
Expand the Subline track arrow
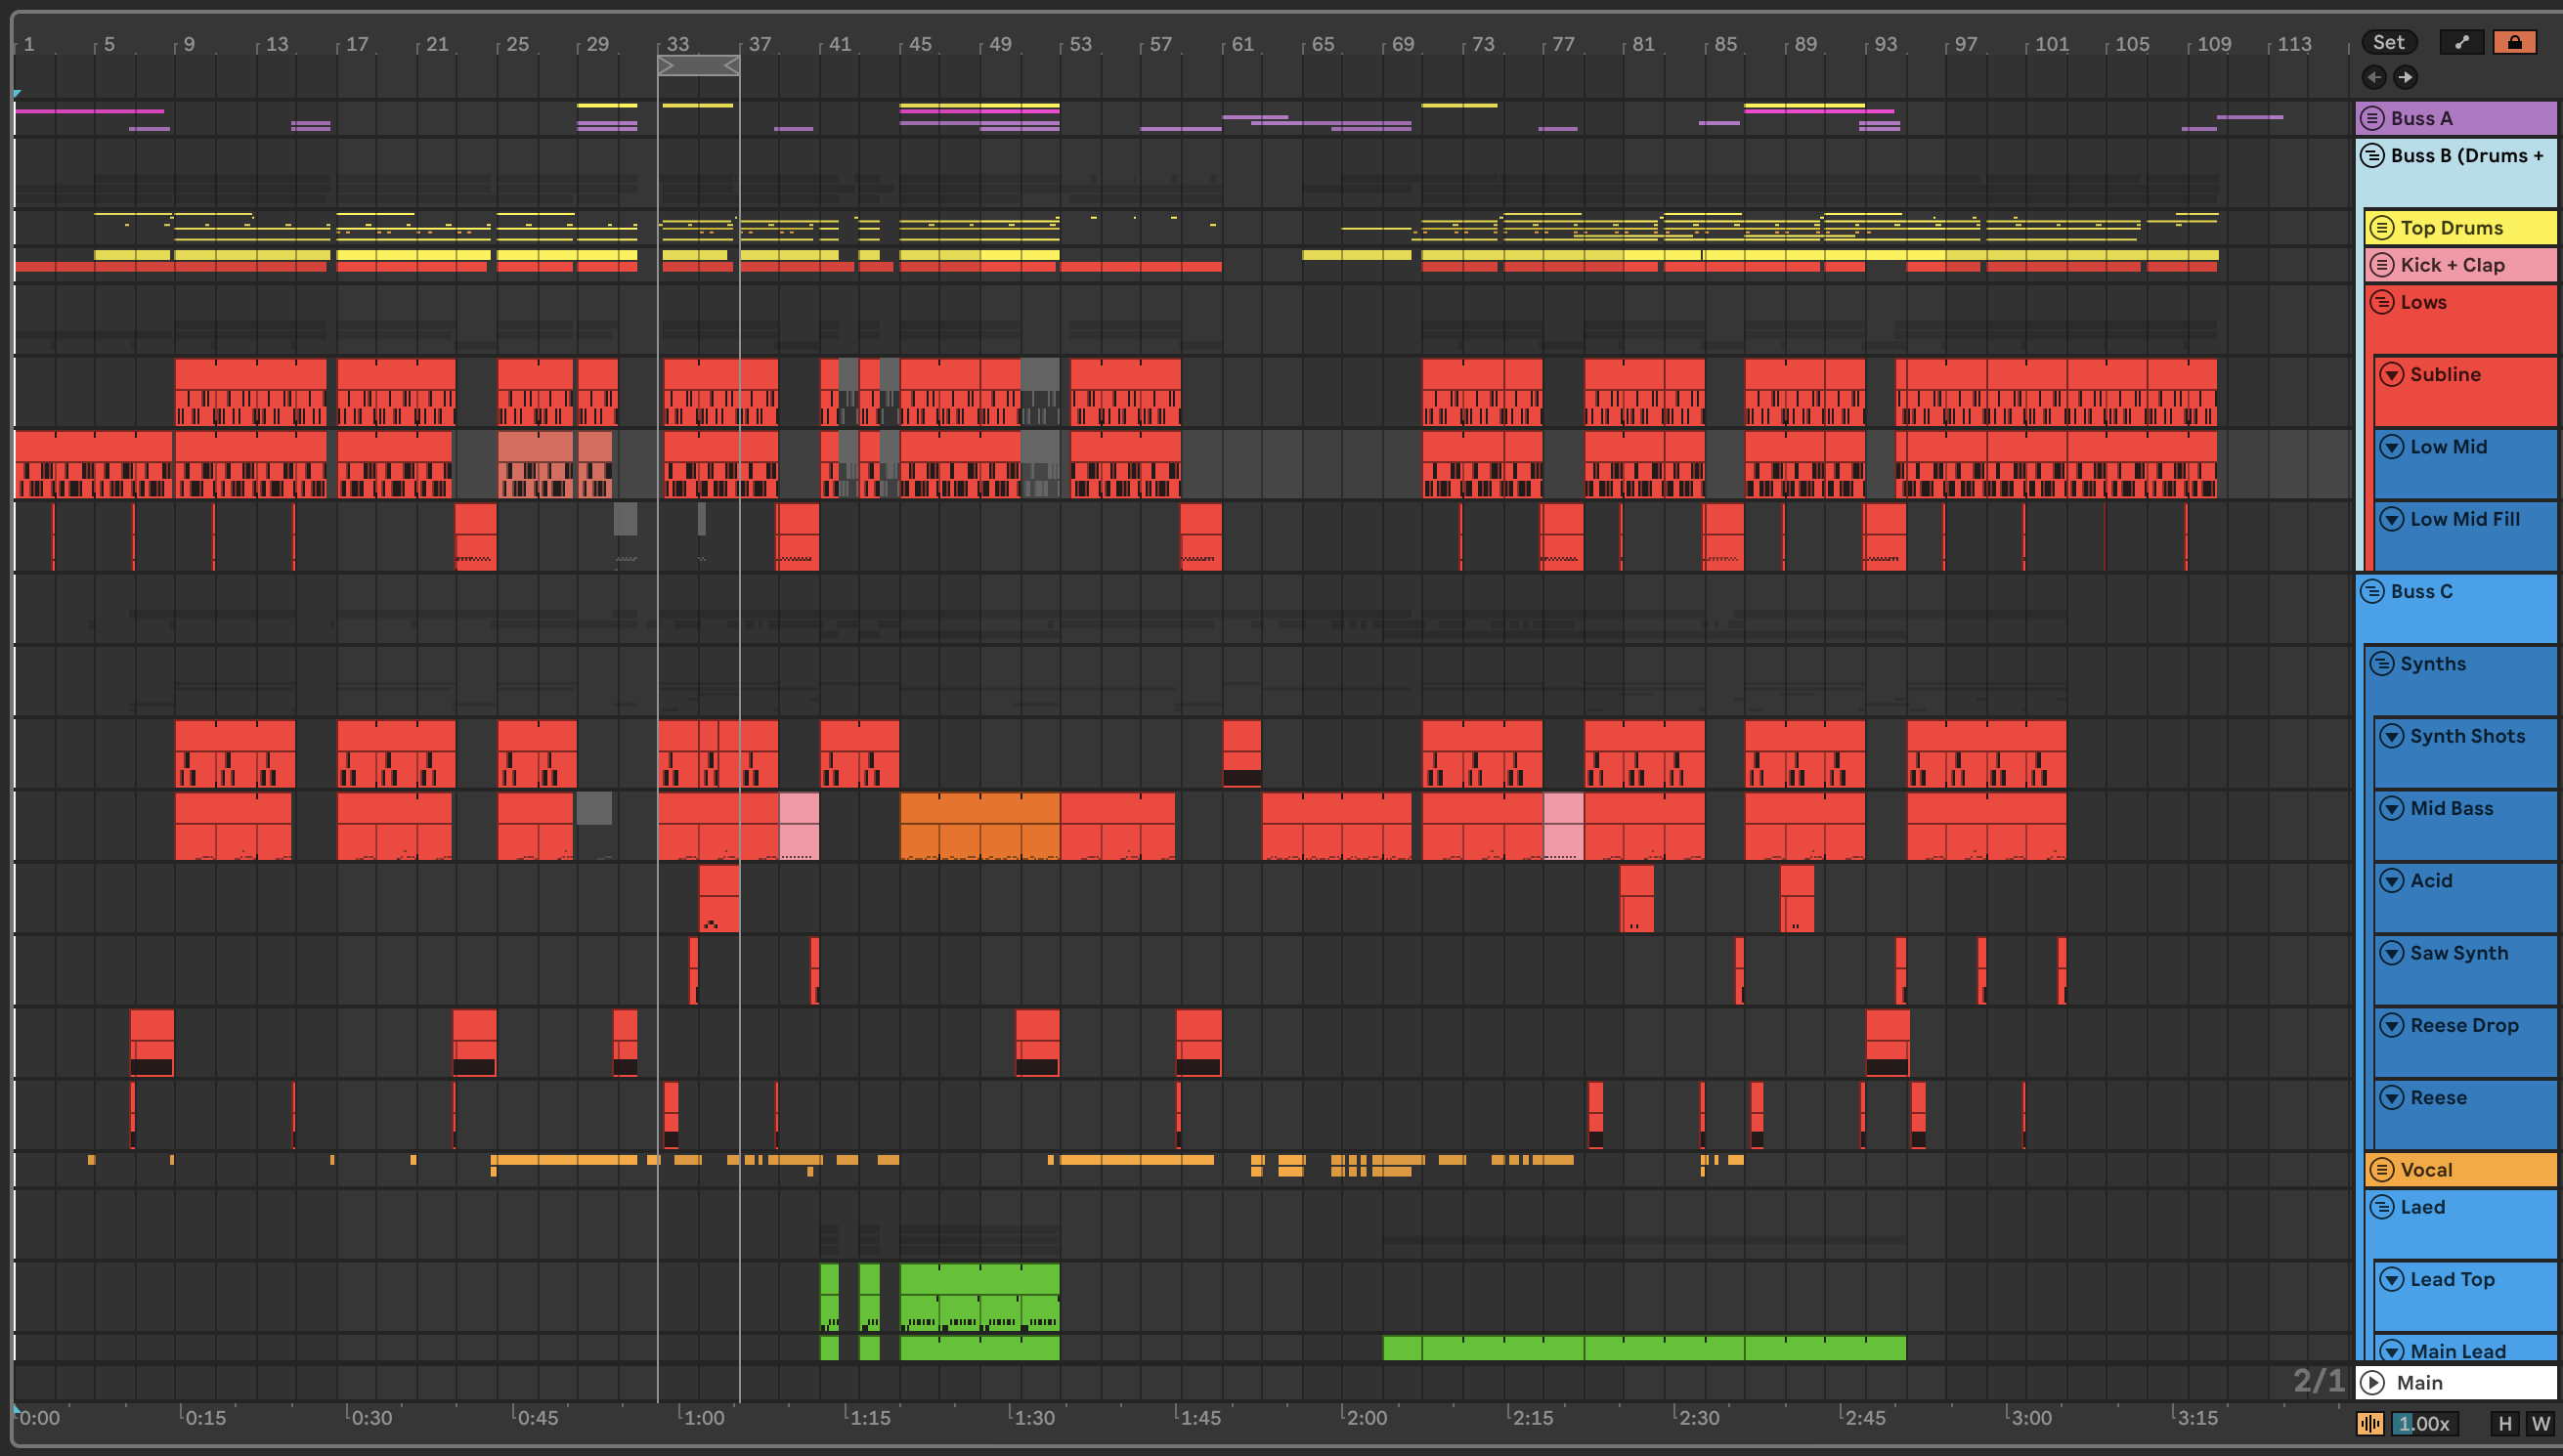point(2391,374)
